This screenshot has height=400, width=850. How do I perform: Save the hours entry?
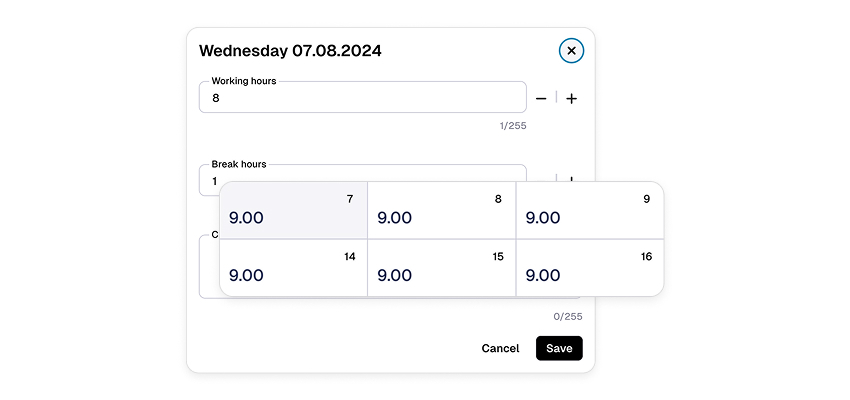click(559, 348)
